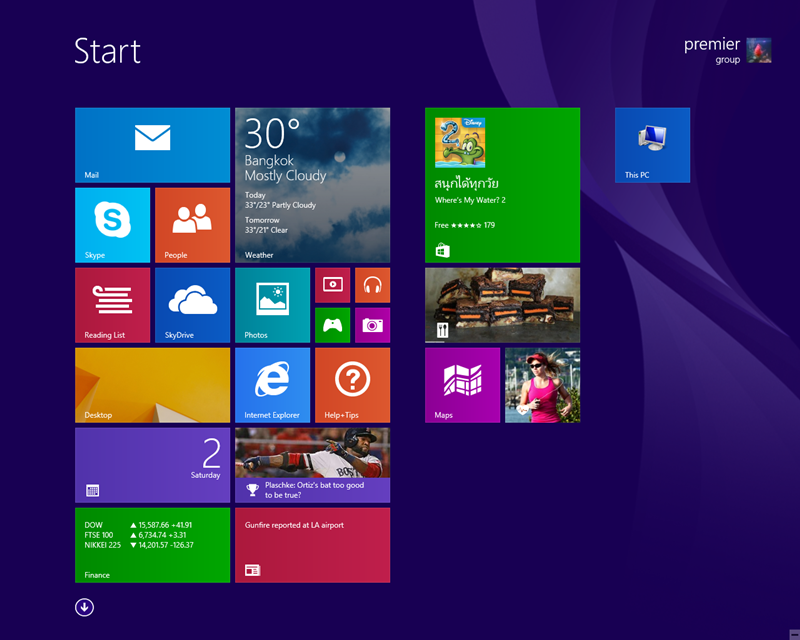
Task: Open the SkyDrive tile
Action: [x=192, y=305]
